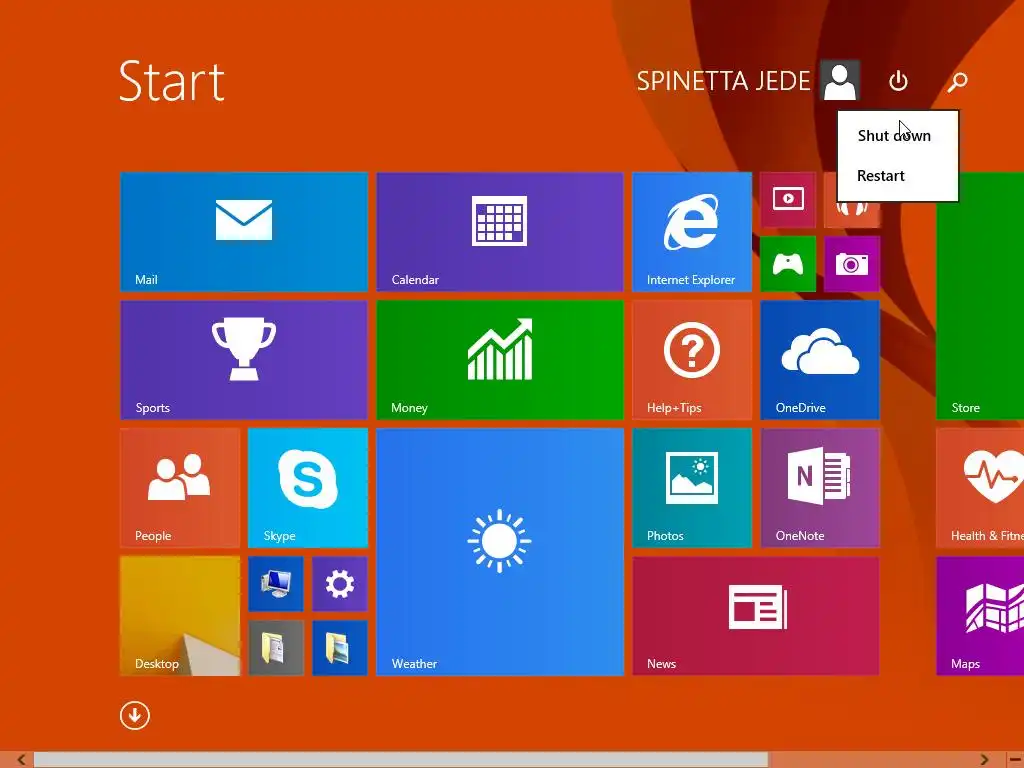Launch Internet Explorer tile

click(x=692, y=232)
